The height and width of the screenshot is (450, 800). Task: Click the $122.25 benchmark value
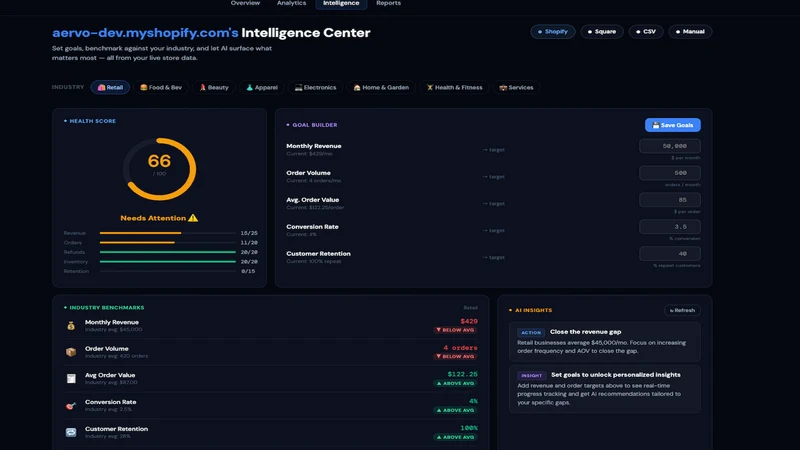tap(462, 374)
